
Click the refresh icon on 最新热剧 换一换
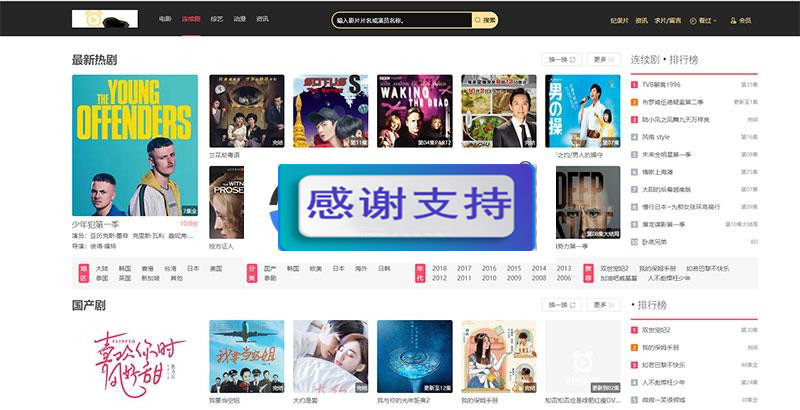point(572,60)
